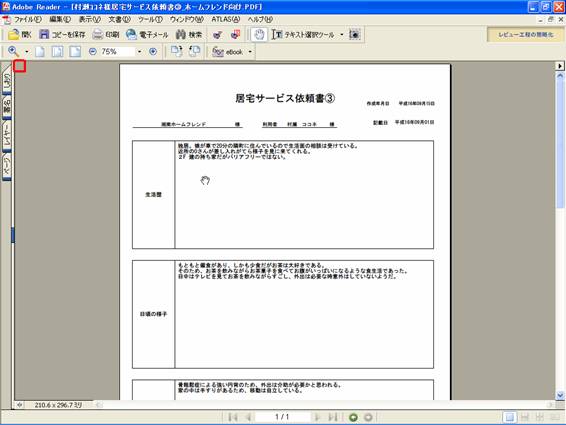Open a file with the folder icon
The height and width of the screenshot is (425, 566).
(19, 35)
